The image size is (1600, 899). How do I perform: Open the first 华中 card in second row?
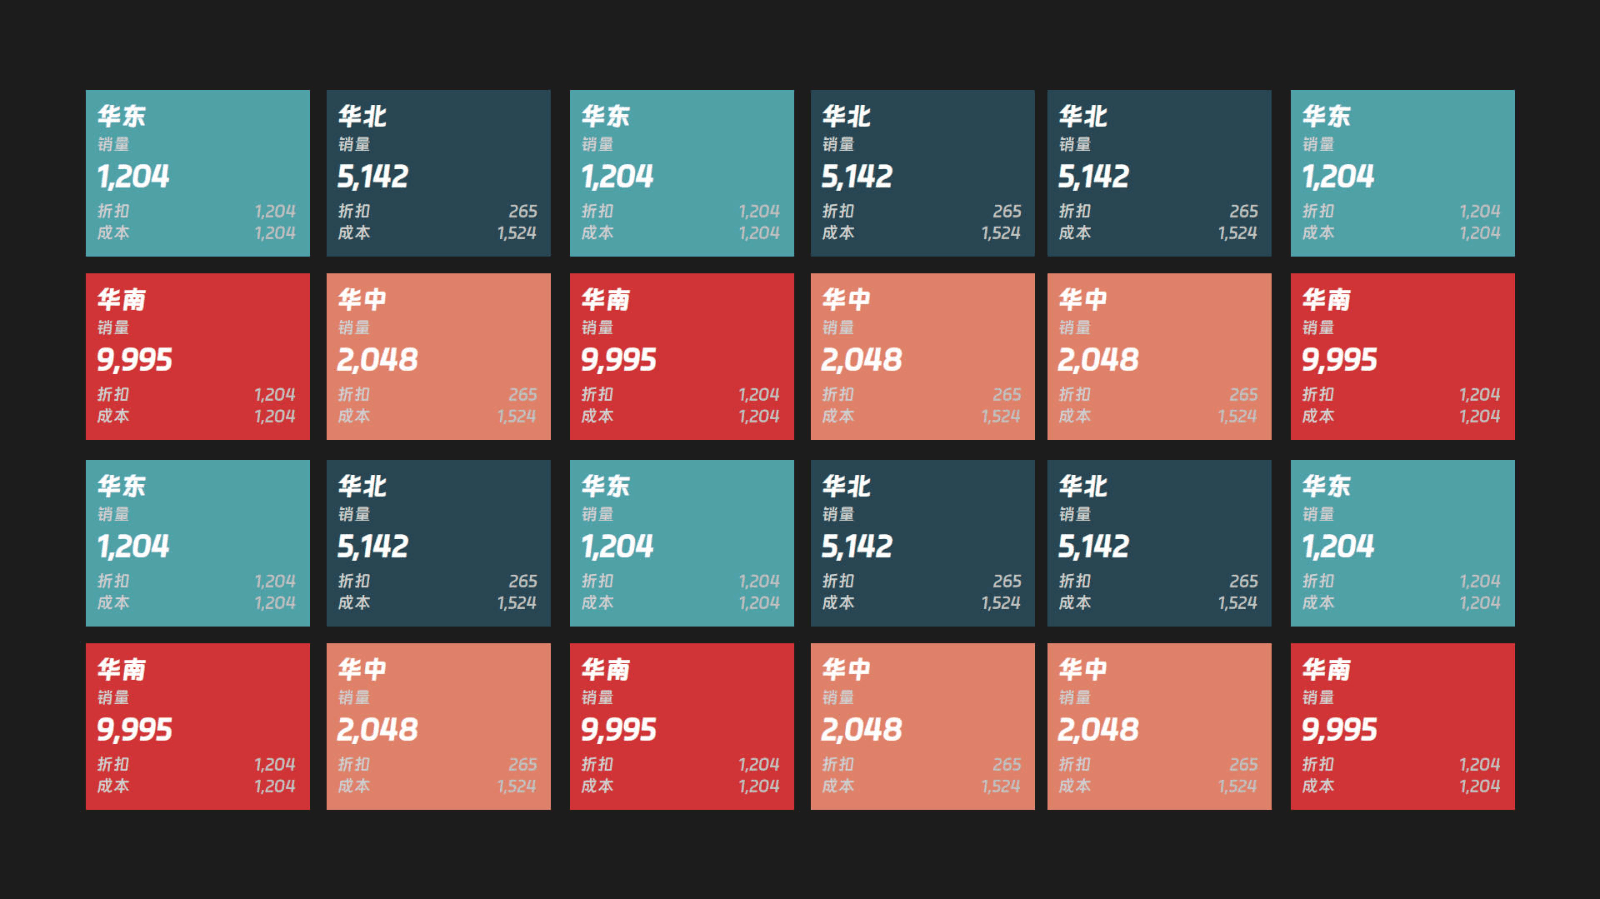tap(439, 357)
